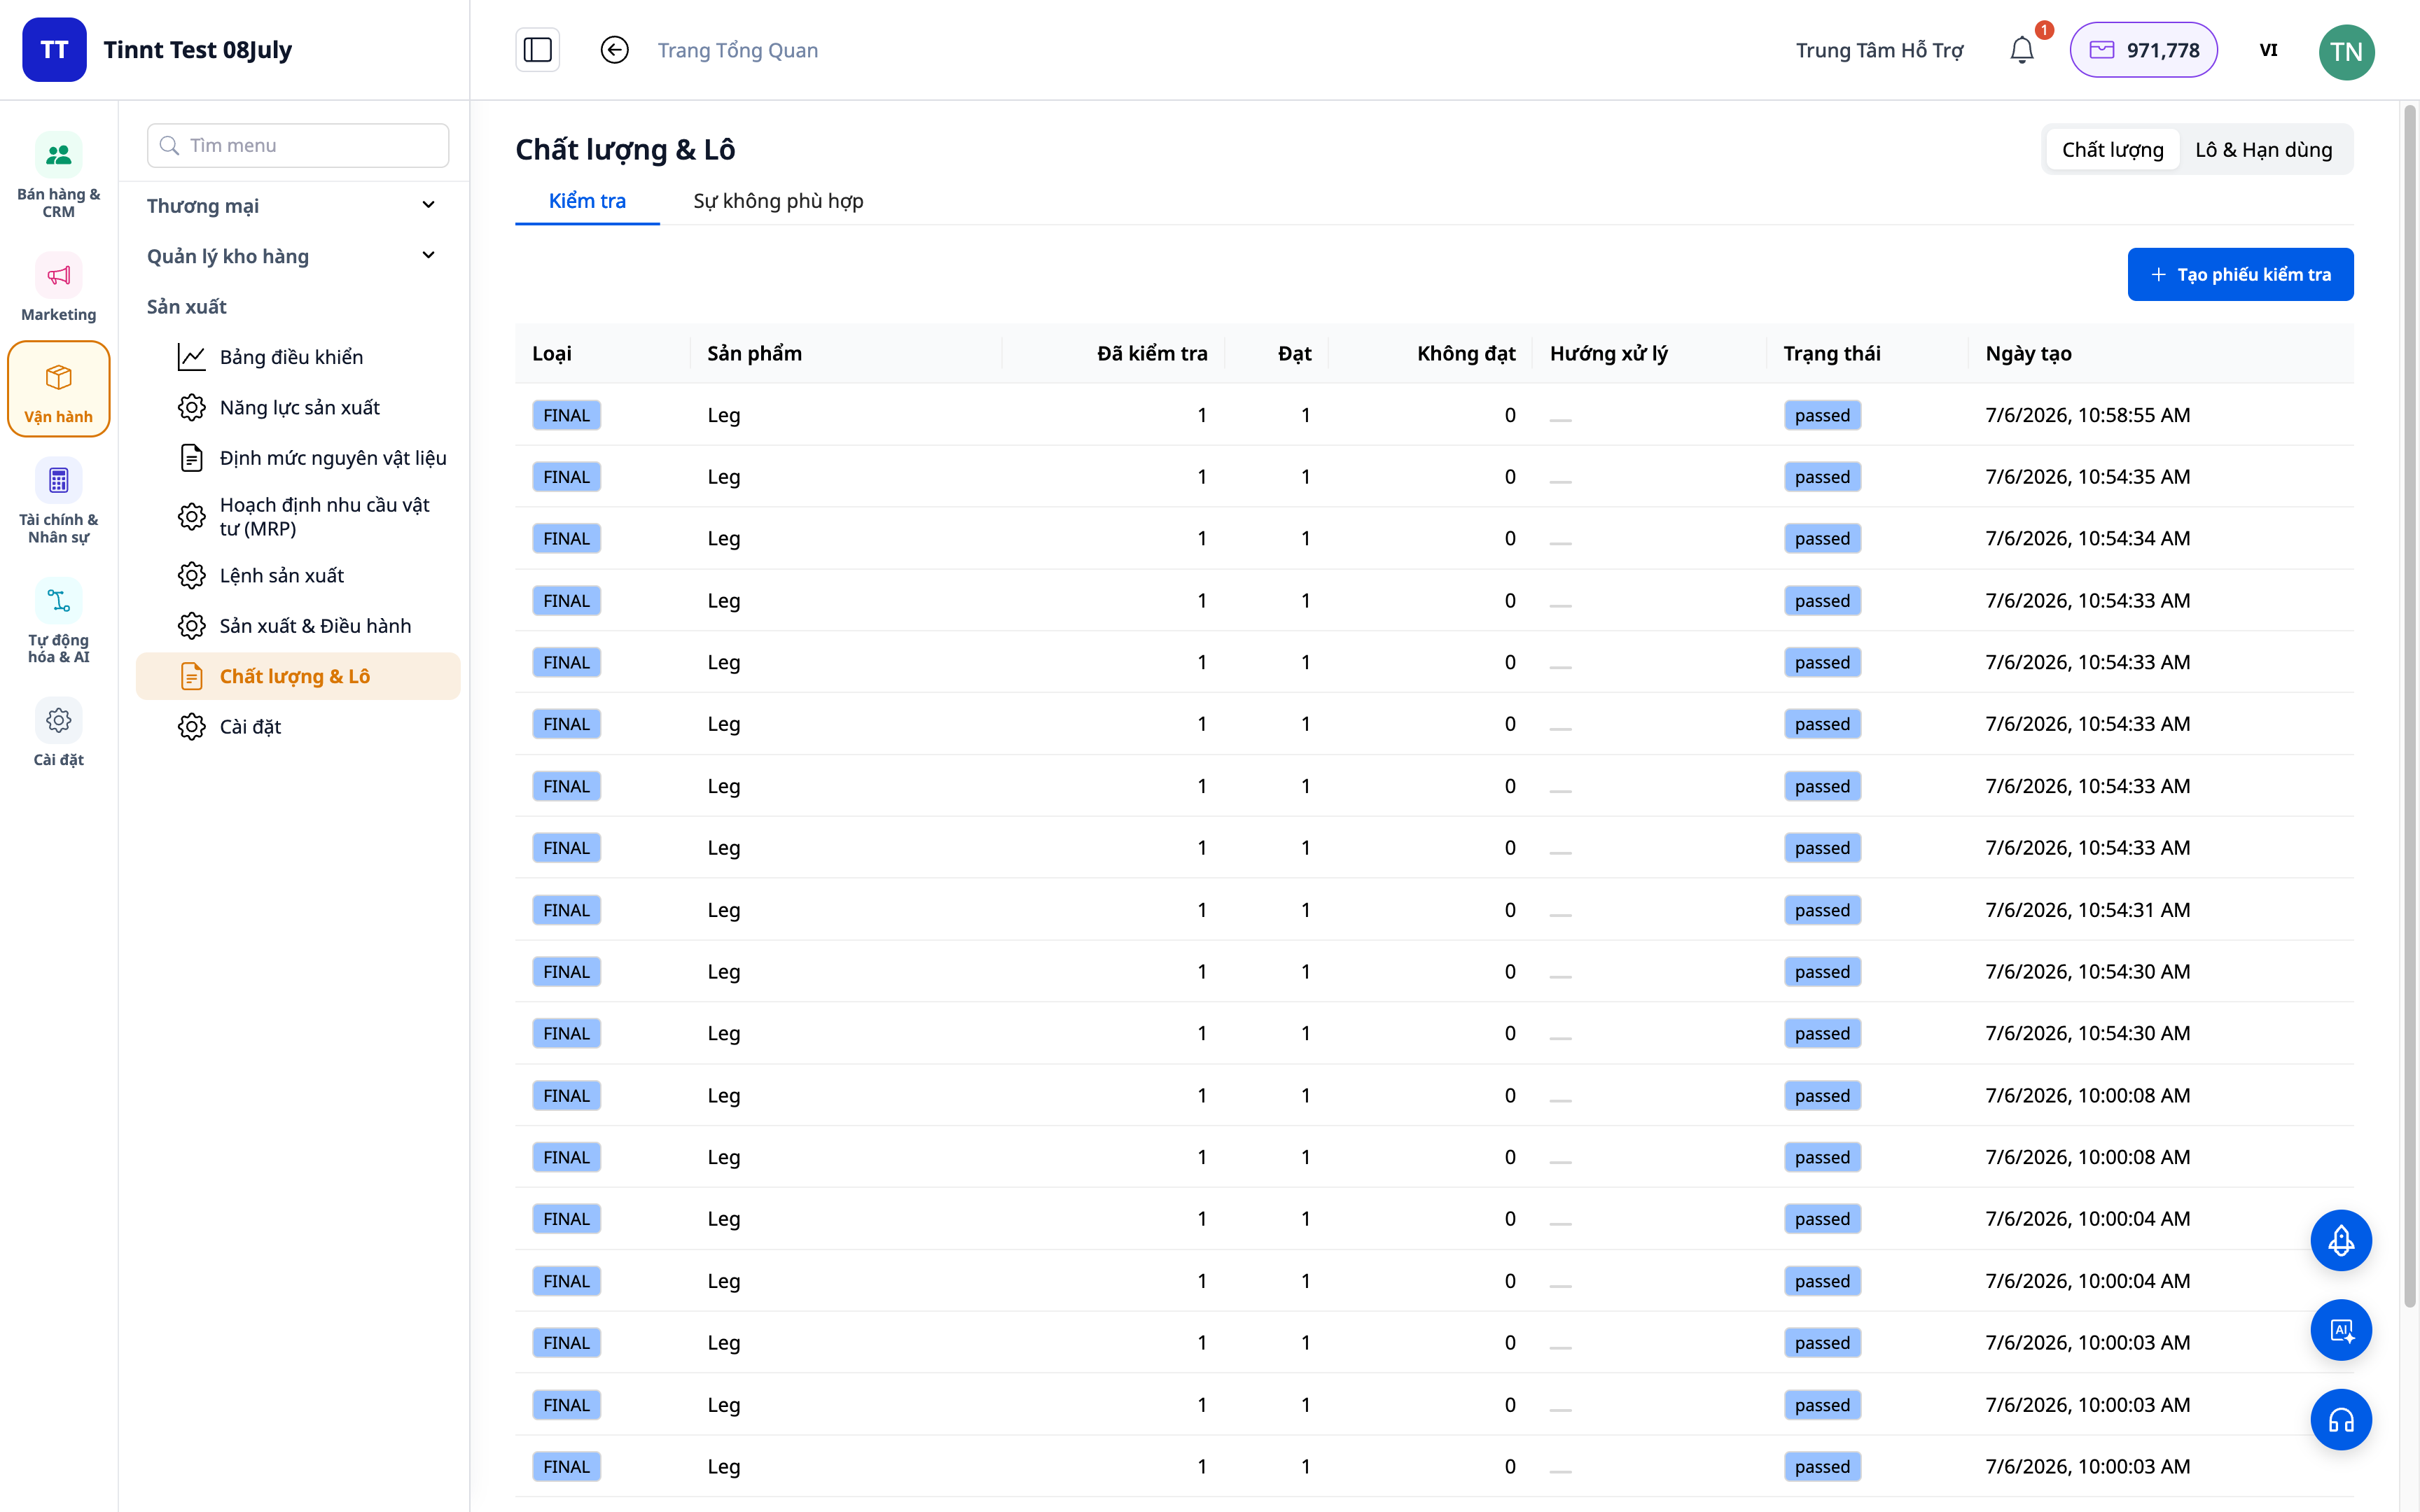2420x1512 pixels.
Task: Open the headset support floating button
Action: click(x=2340, y=1420)
